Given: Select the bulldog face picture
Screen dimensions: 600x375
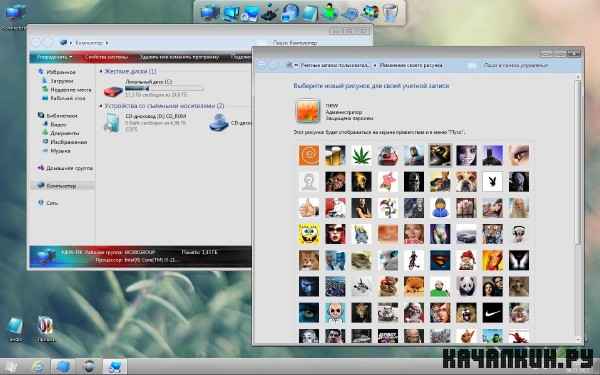Looking at the screenshot, I should pyautogui.click(x=466, y=181).
